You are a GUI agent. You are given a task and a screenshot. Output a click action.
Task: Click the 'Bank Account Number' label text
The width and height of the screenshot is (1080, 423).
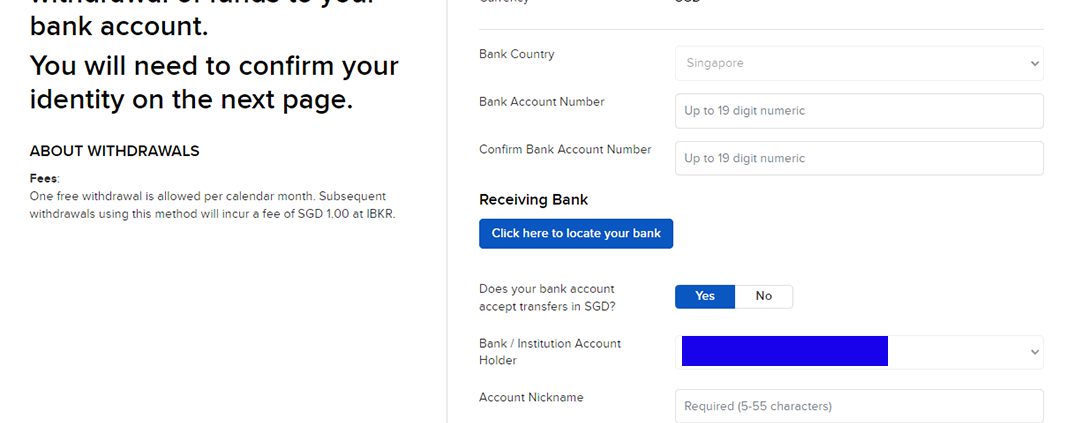(x=541, y=102)
